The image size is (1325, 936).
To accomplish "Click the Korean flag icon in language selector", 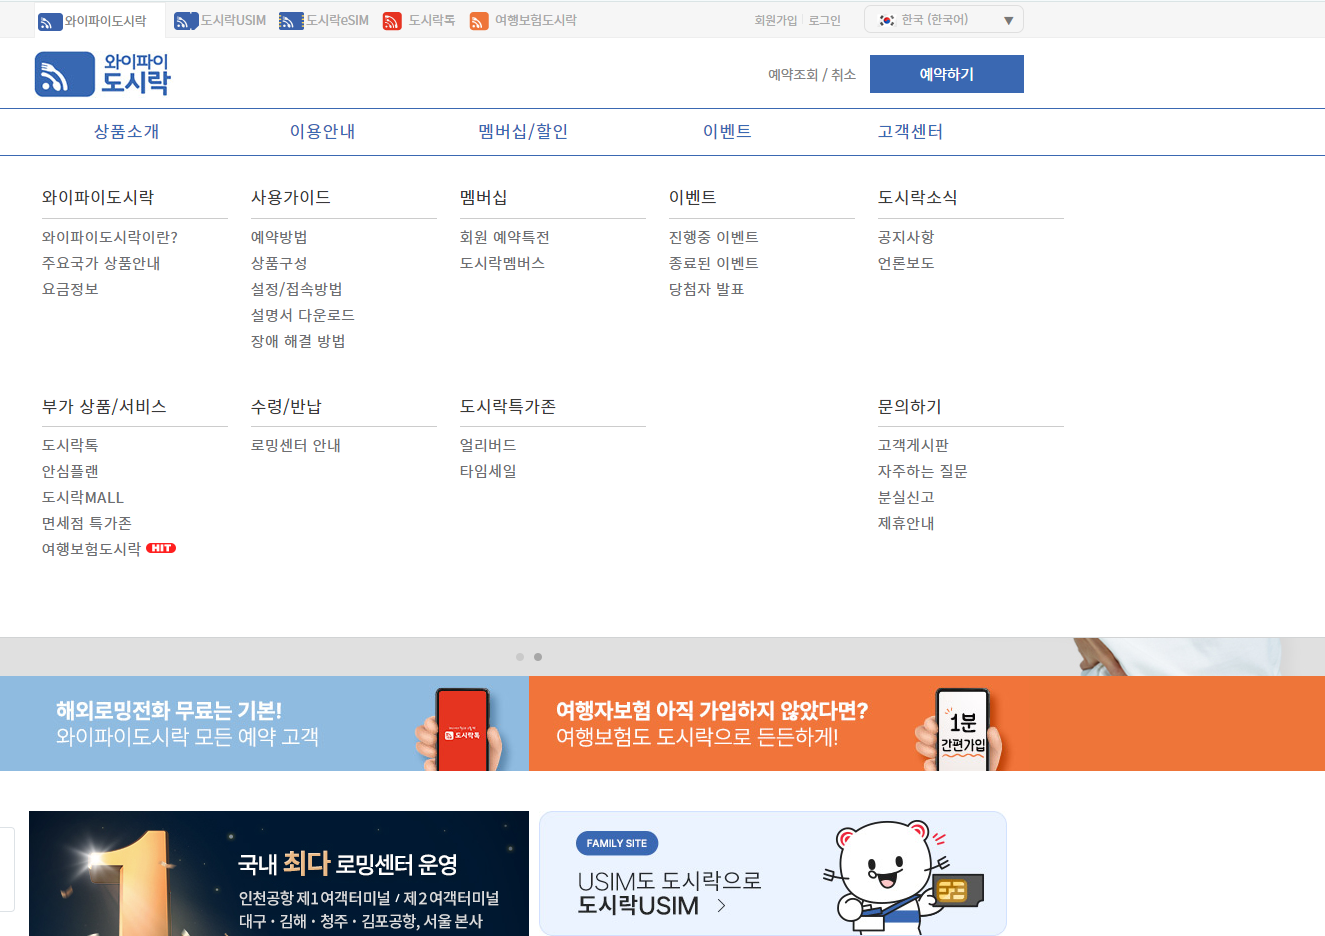I will tap(887, 18).
